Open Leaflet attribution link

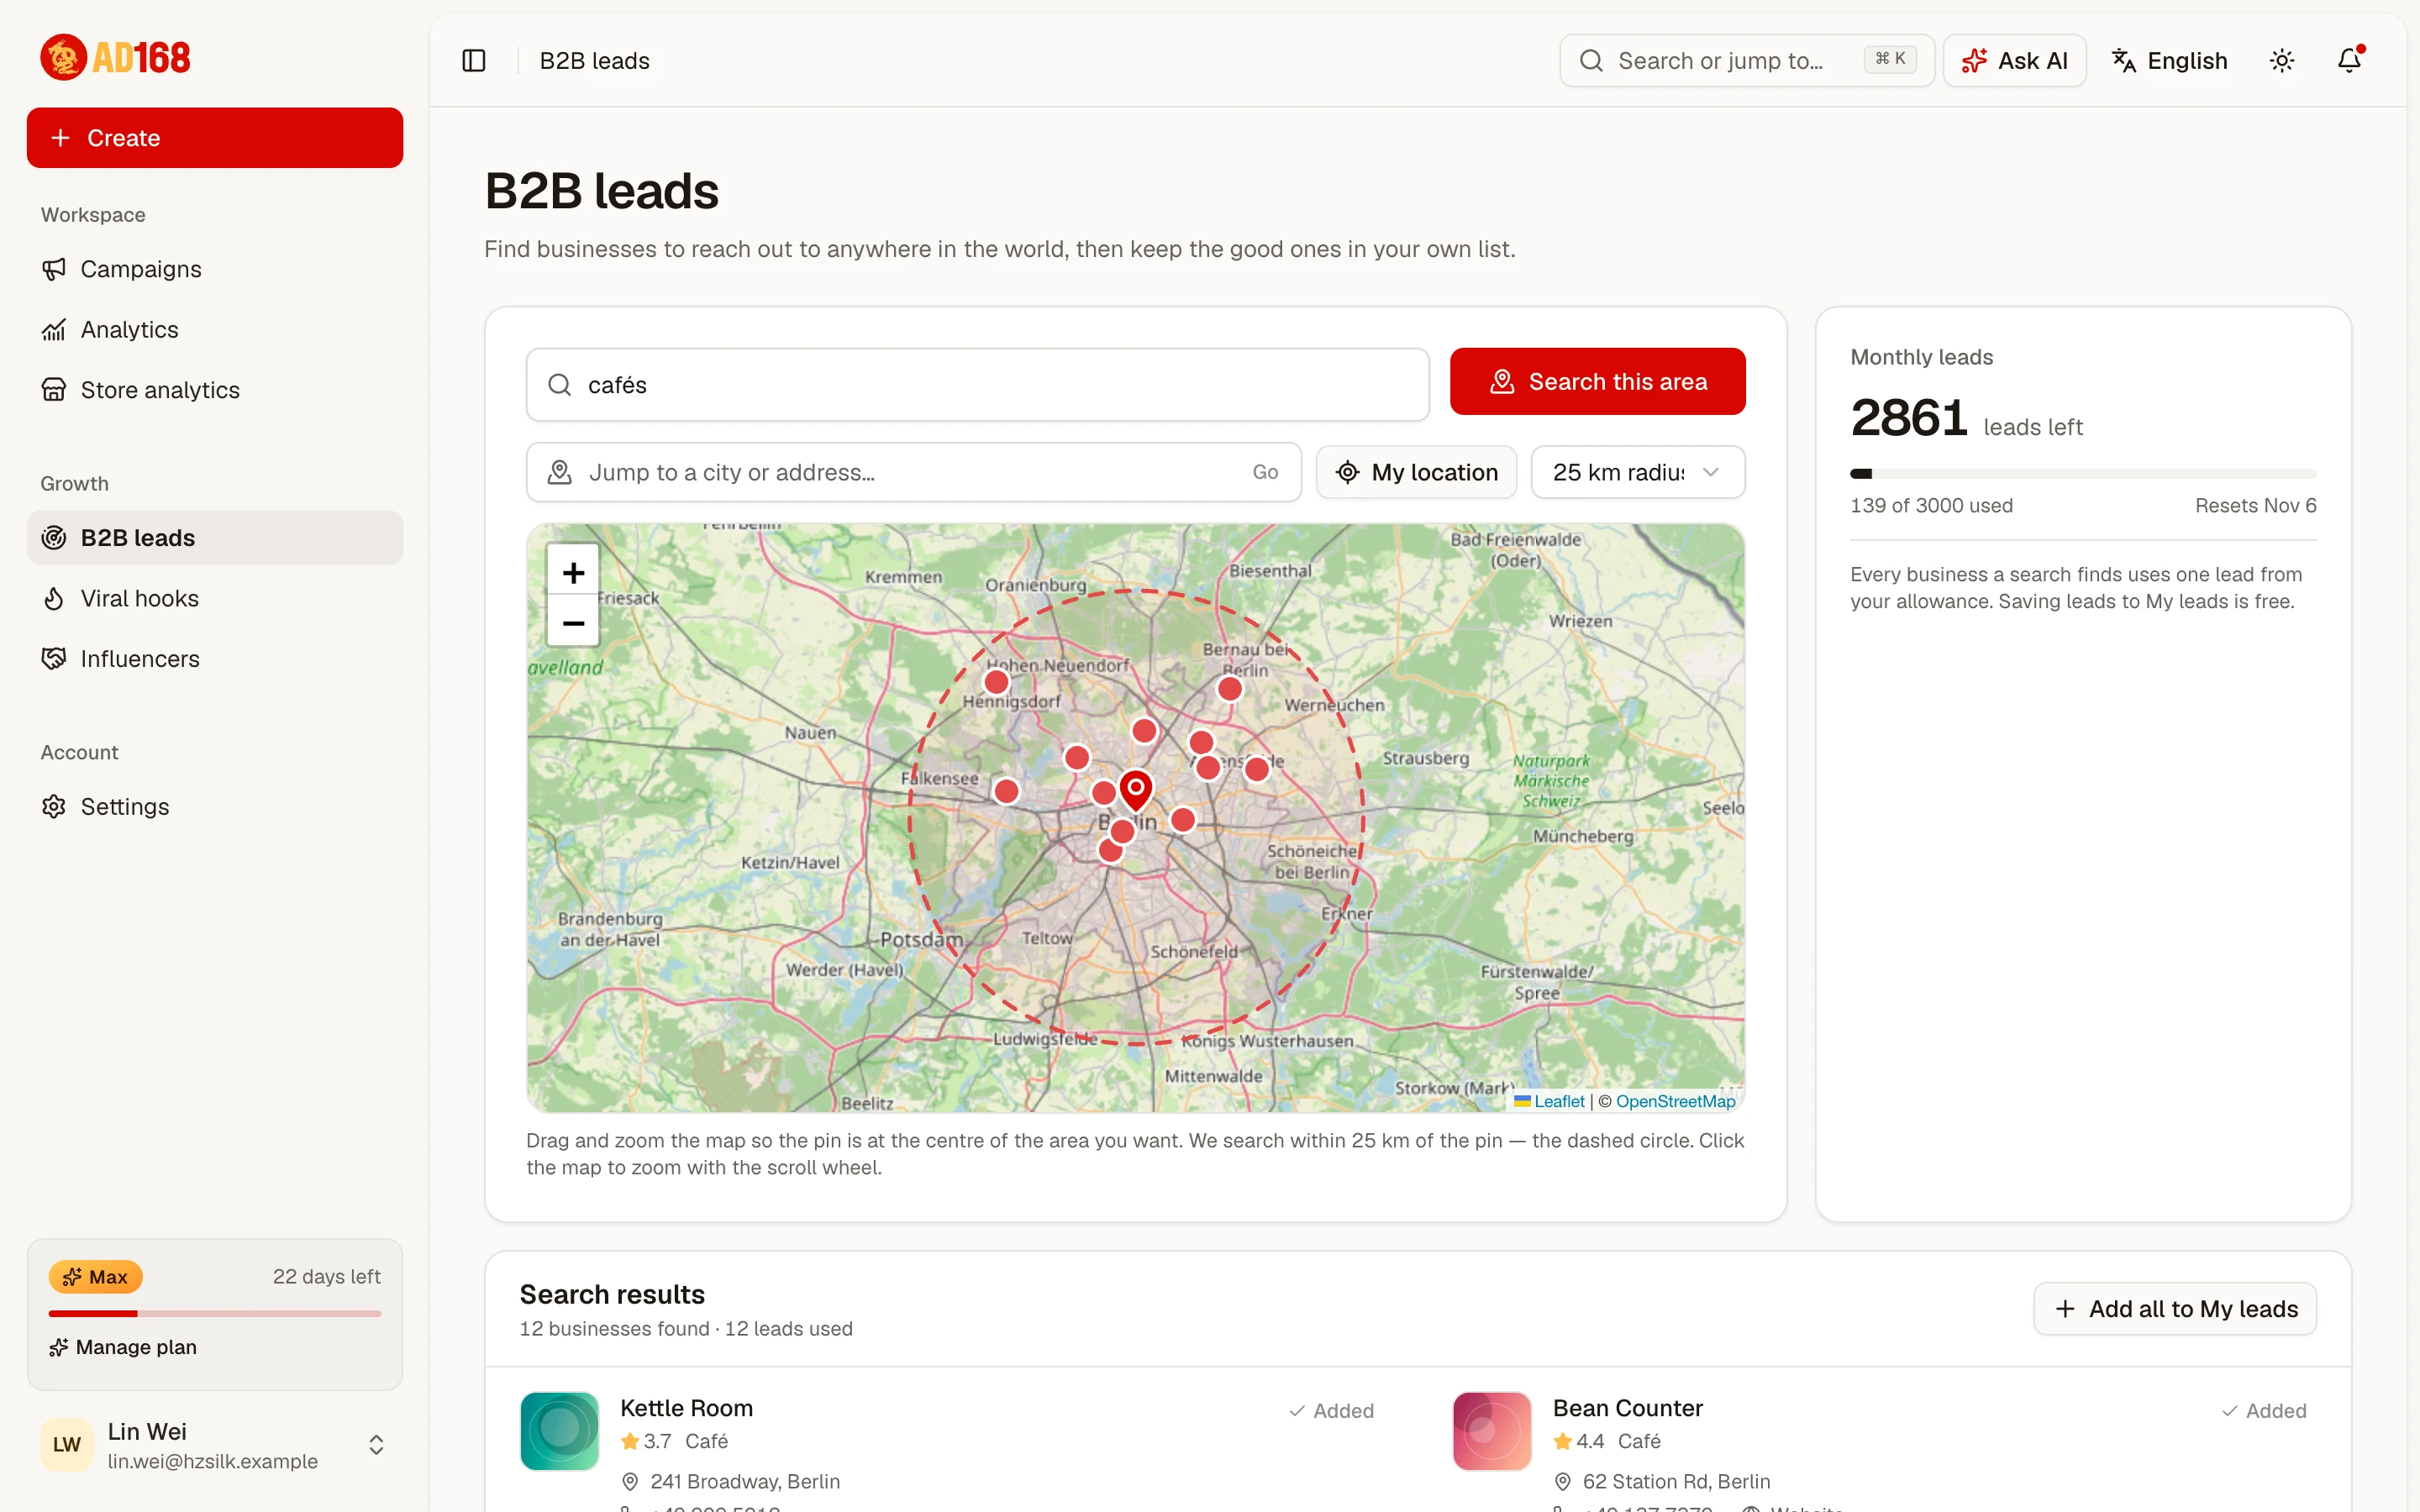[x=1559, y=1101]
